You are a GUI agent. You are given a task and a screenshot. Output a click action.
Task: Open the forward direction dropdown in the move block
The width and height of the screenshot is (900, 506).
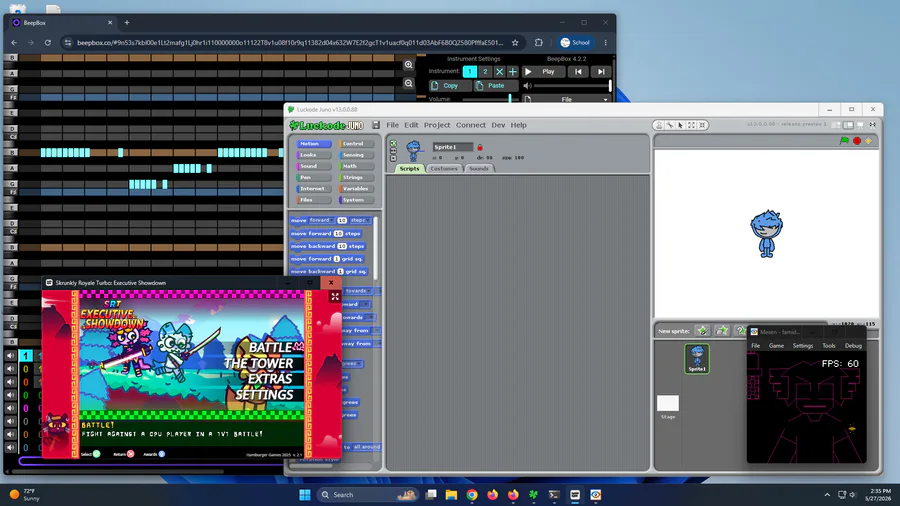[x=322, y=220]
